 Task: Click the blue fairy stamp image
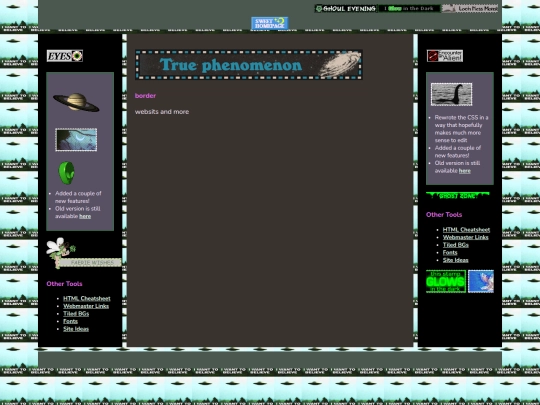pyautogui.click(x=481, y=281)
